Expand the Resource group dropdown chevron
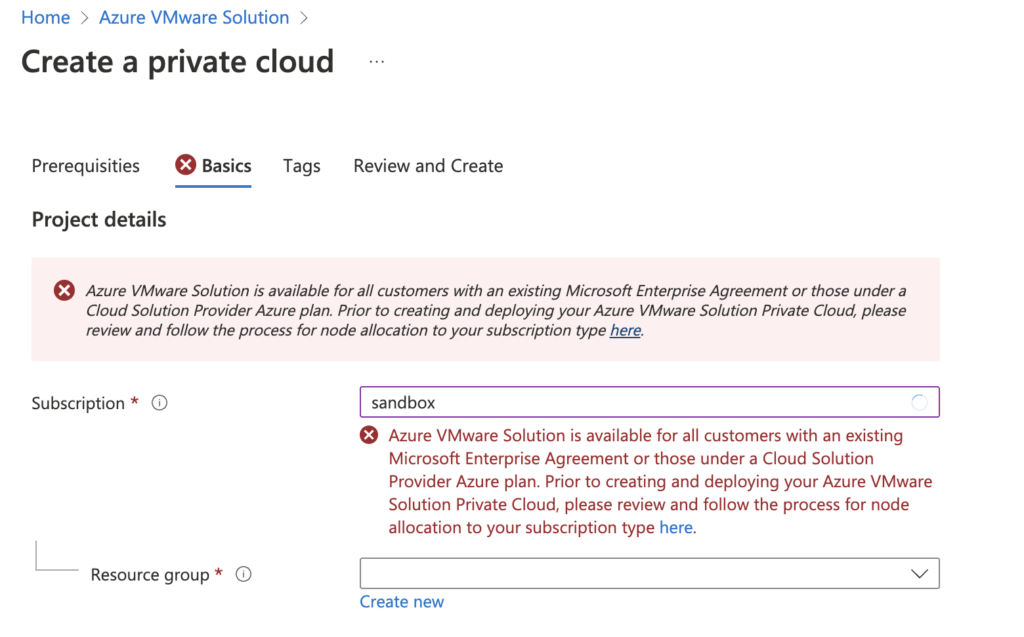Screen dimensions: 1024x637 click(x=919, y=574)
